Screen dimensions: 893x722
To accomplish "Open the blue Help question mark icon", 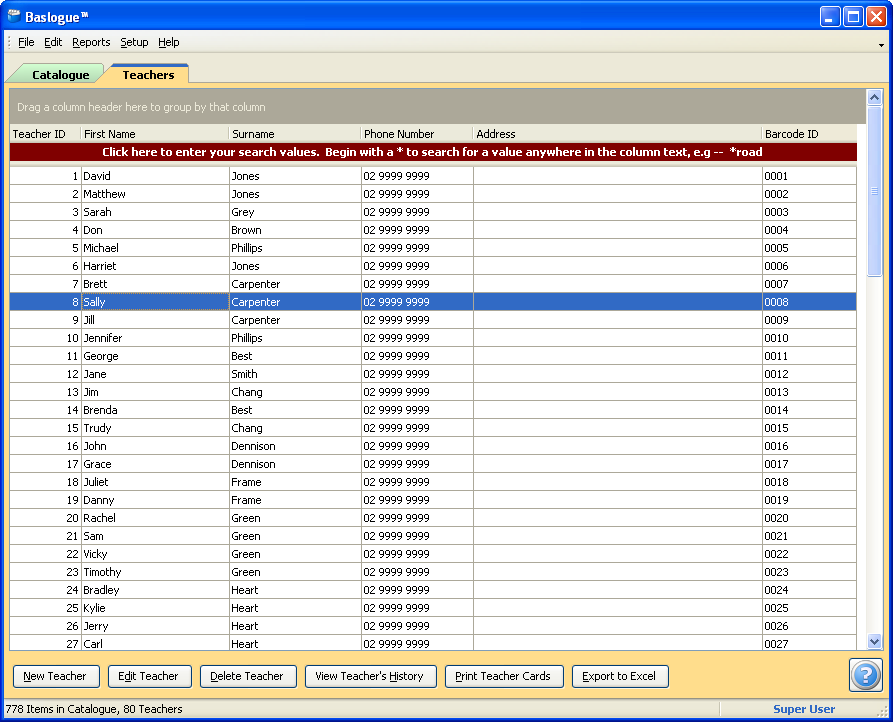I will click(865, 675).
